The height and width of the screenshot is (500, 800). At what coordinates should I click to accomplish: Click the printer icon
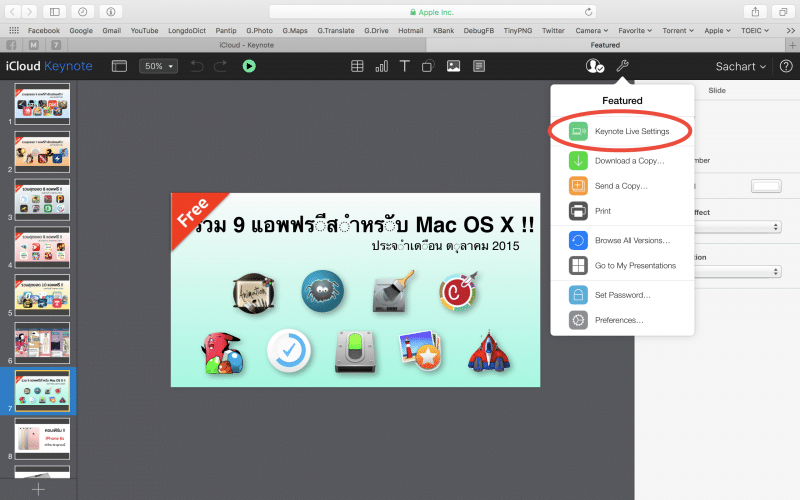pyautogui.click(x=578, y=211)
